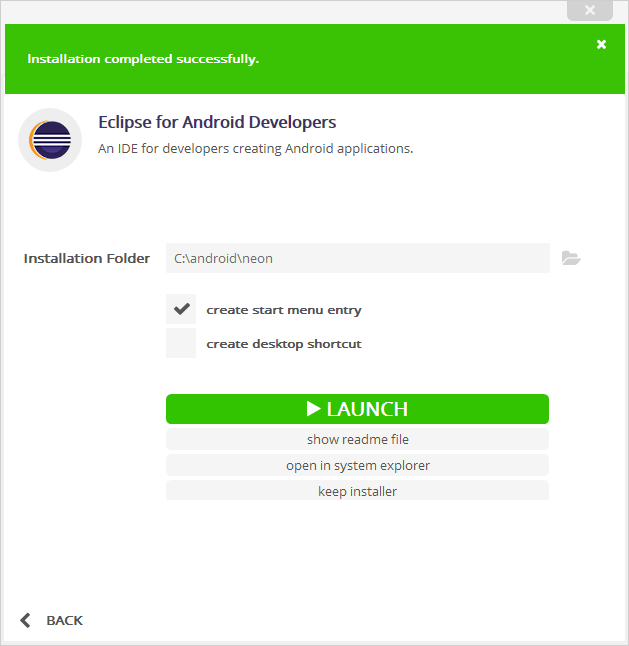The height and width of the screenshot is (646, 629).
Task: Select the keep installer button
Action: click(x=357, y=491)
